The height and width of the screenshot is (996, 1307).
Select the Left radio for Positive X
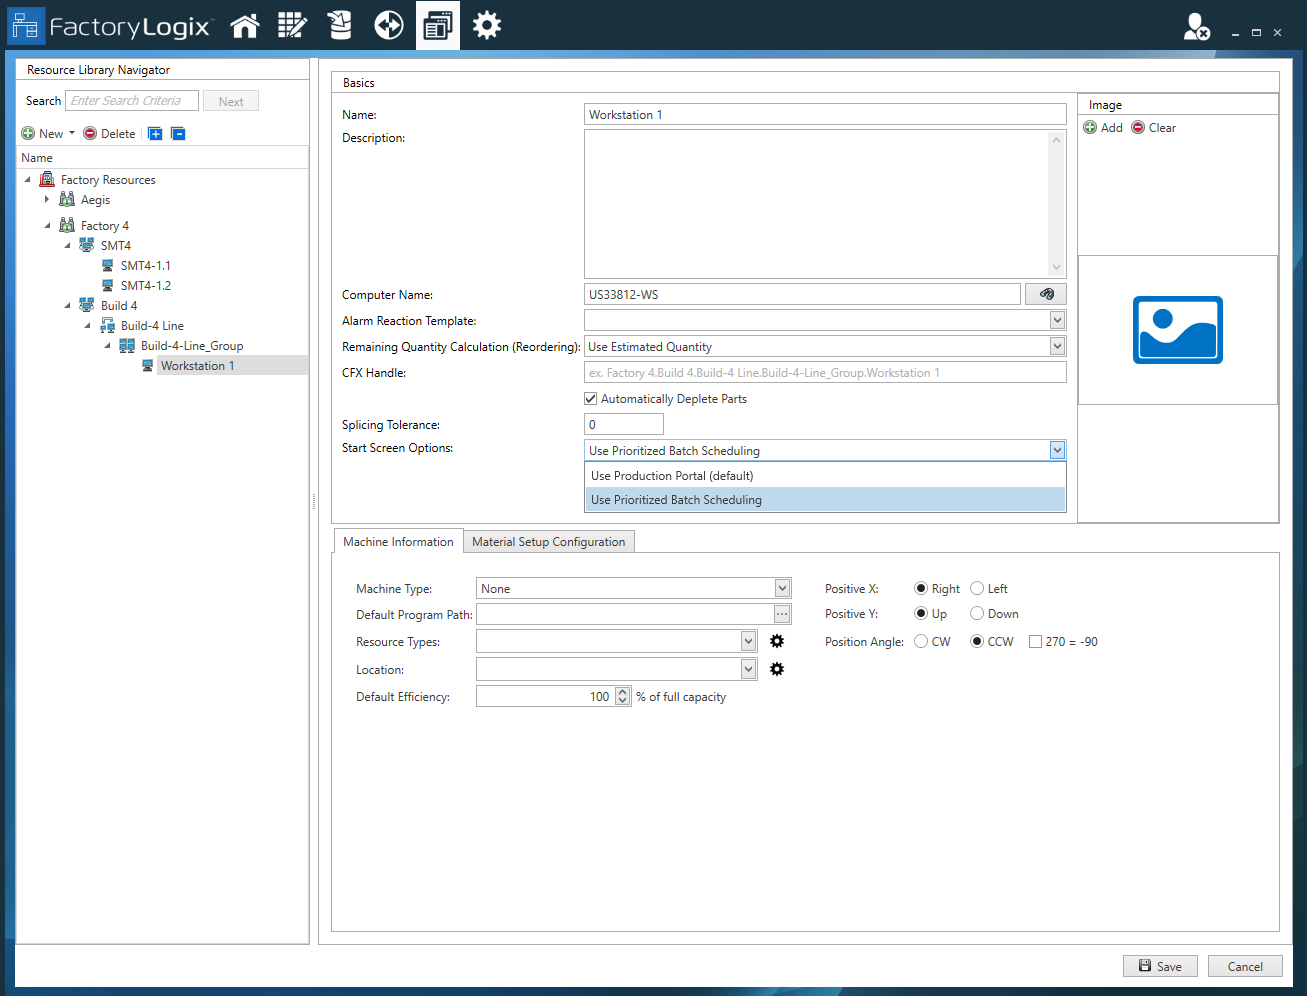(976, 588)
